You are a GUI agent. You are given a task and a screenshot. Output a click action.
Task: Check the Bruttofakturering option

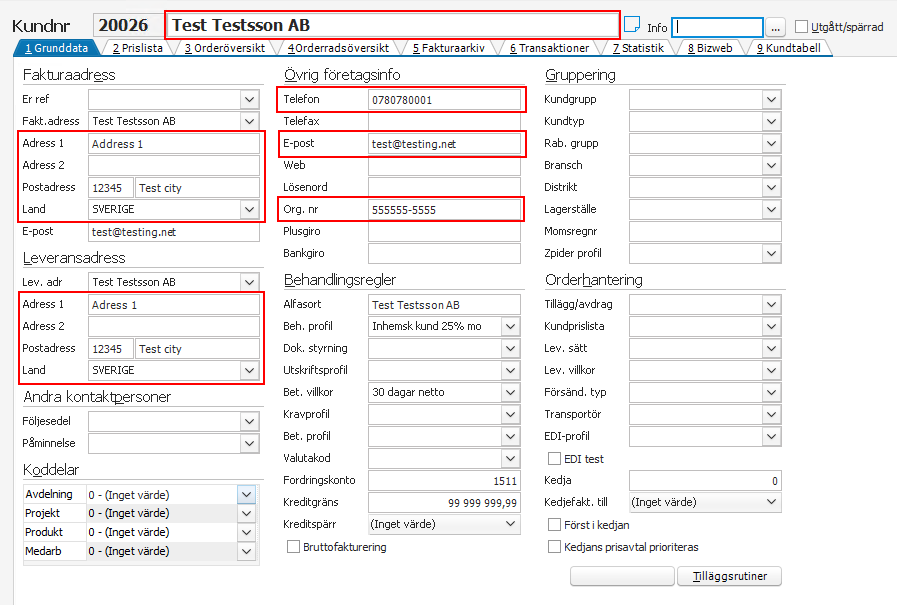click(x=293, y=547)
